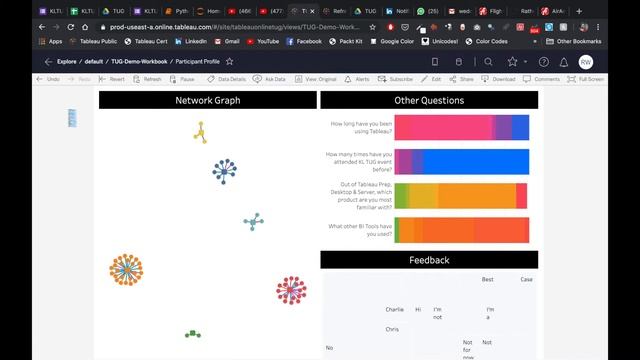Click green segment in product familiarity bar
Viewport: 640px width, 360px height.
tap(401, 196)
